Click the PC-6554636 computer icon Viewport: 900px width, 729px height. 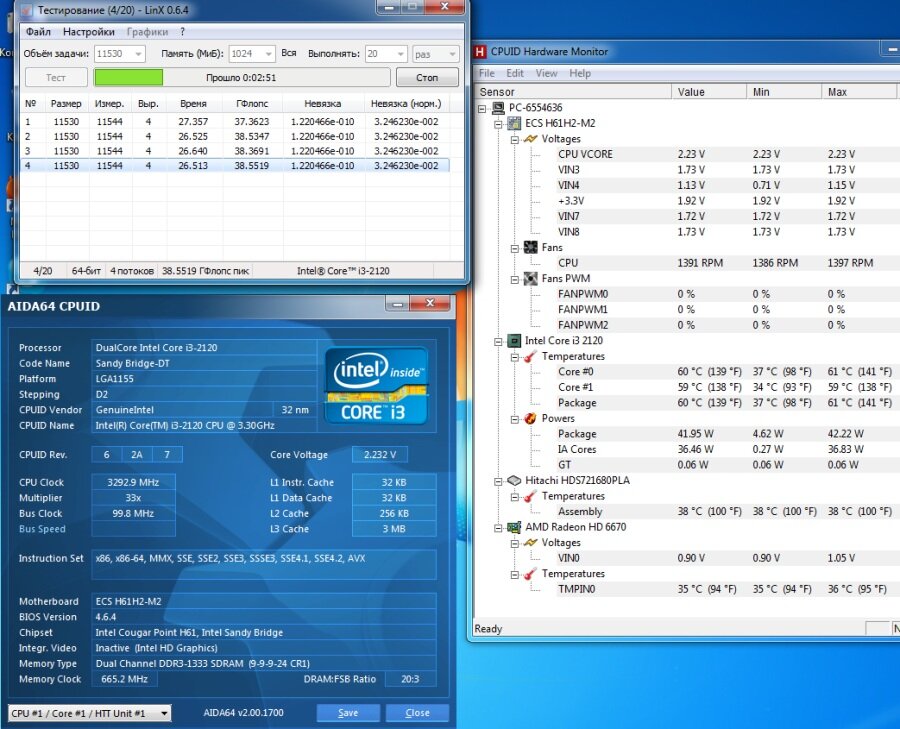pyautogui.click(x=498, y=108)
